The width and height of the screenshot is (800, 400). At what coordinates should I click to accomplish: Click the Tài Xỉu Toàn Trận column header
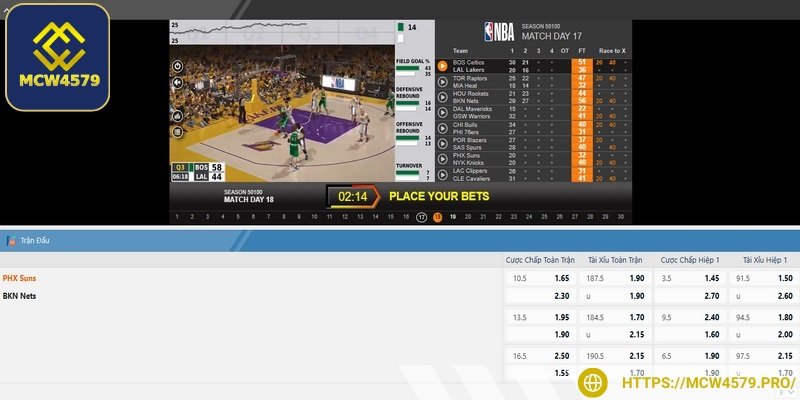615,260
